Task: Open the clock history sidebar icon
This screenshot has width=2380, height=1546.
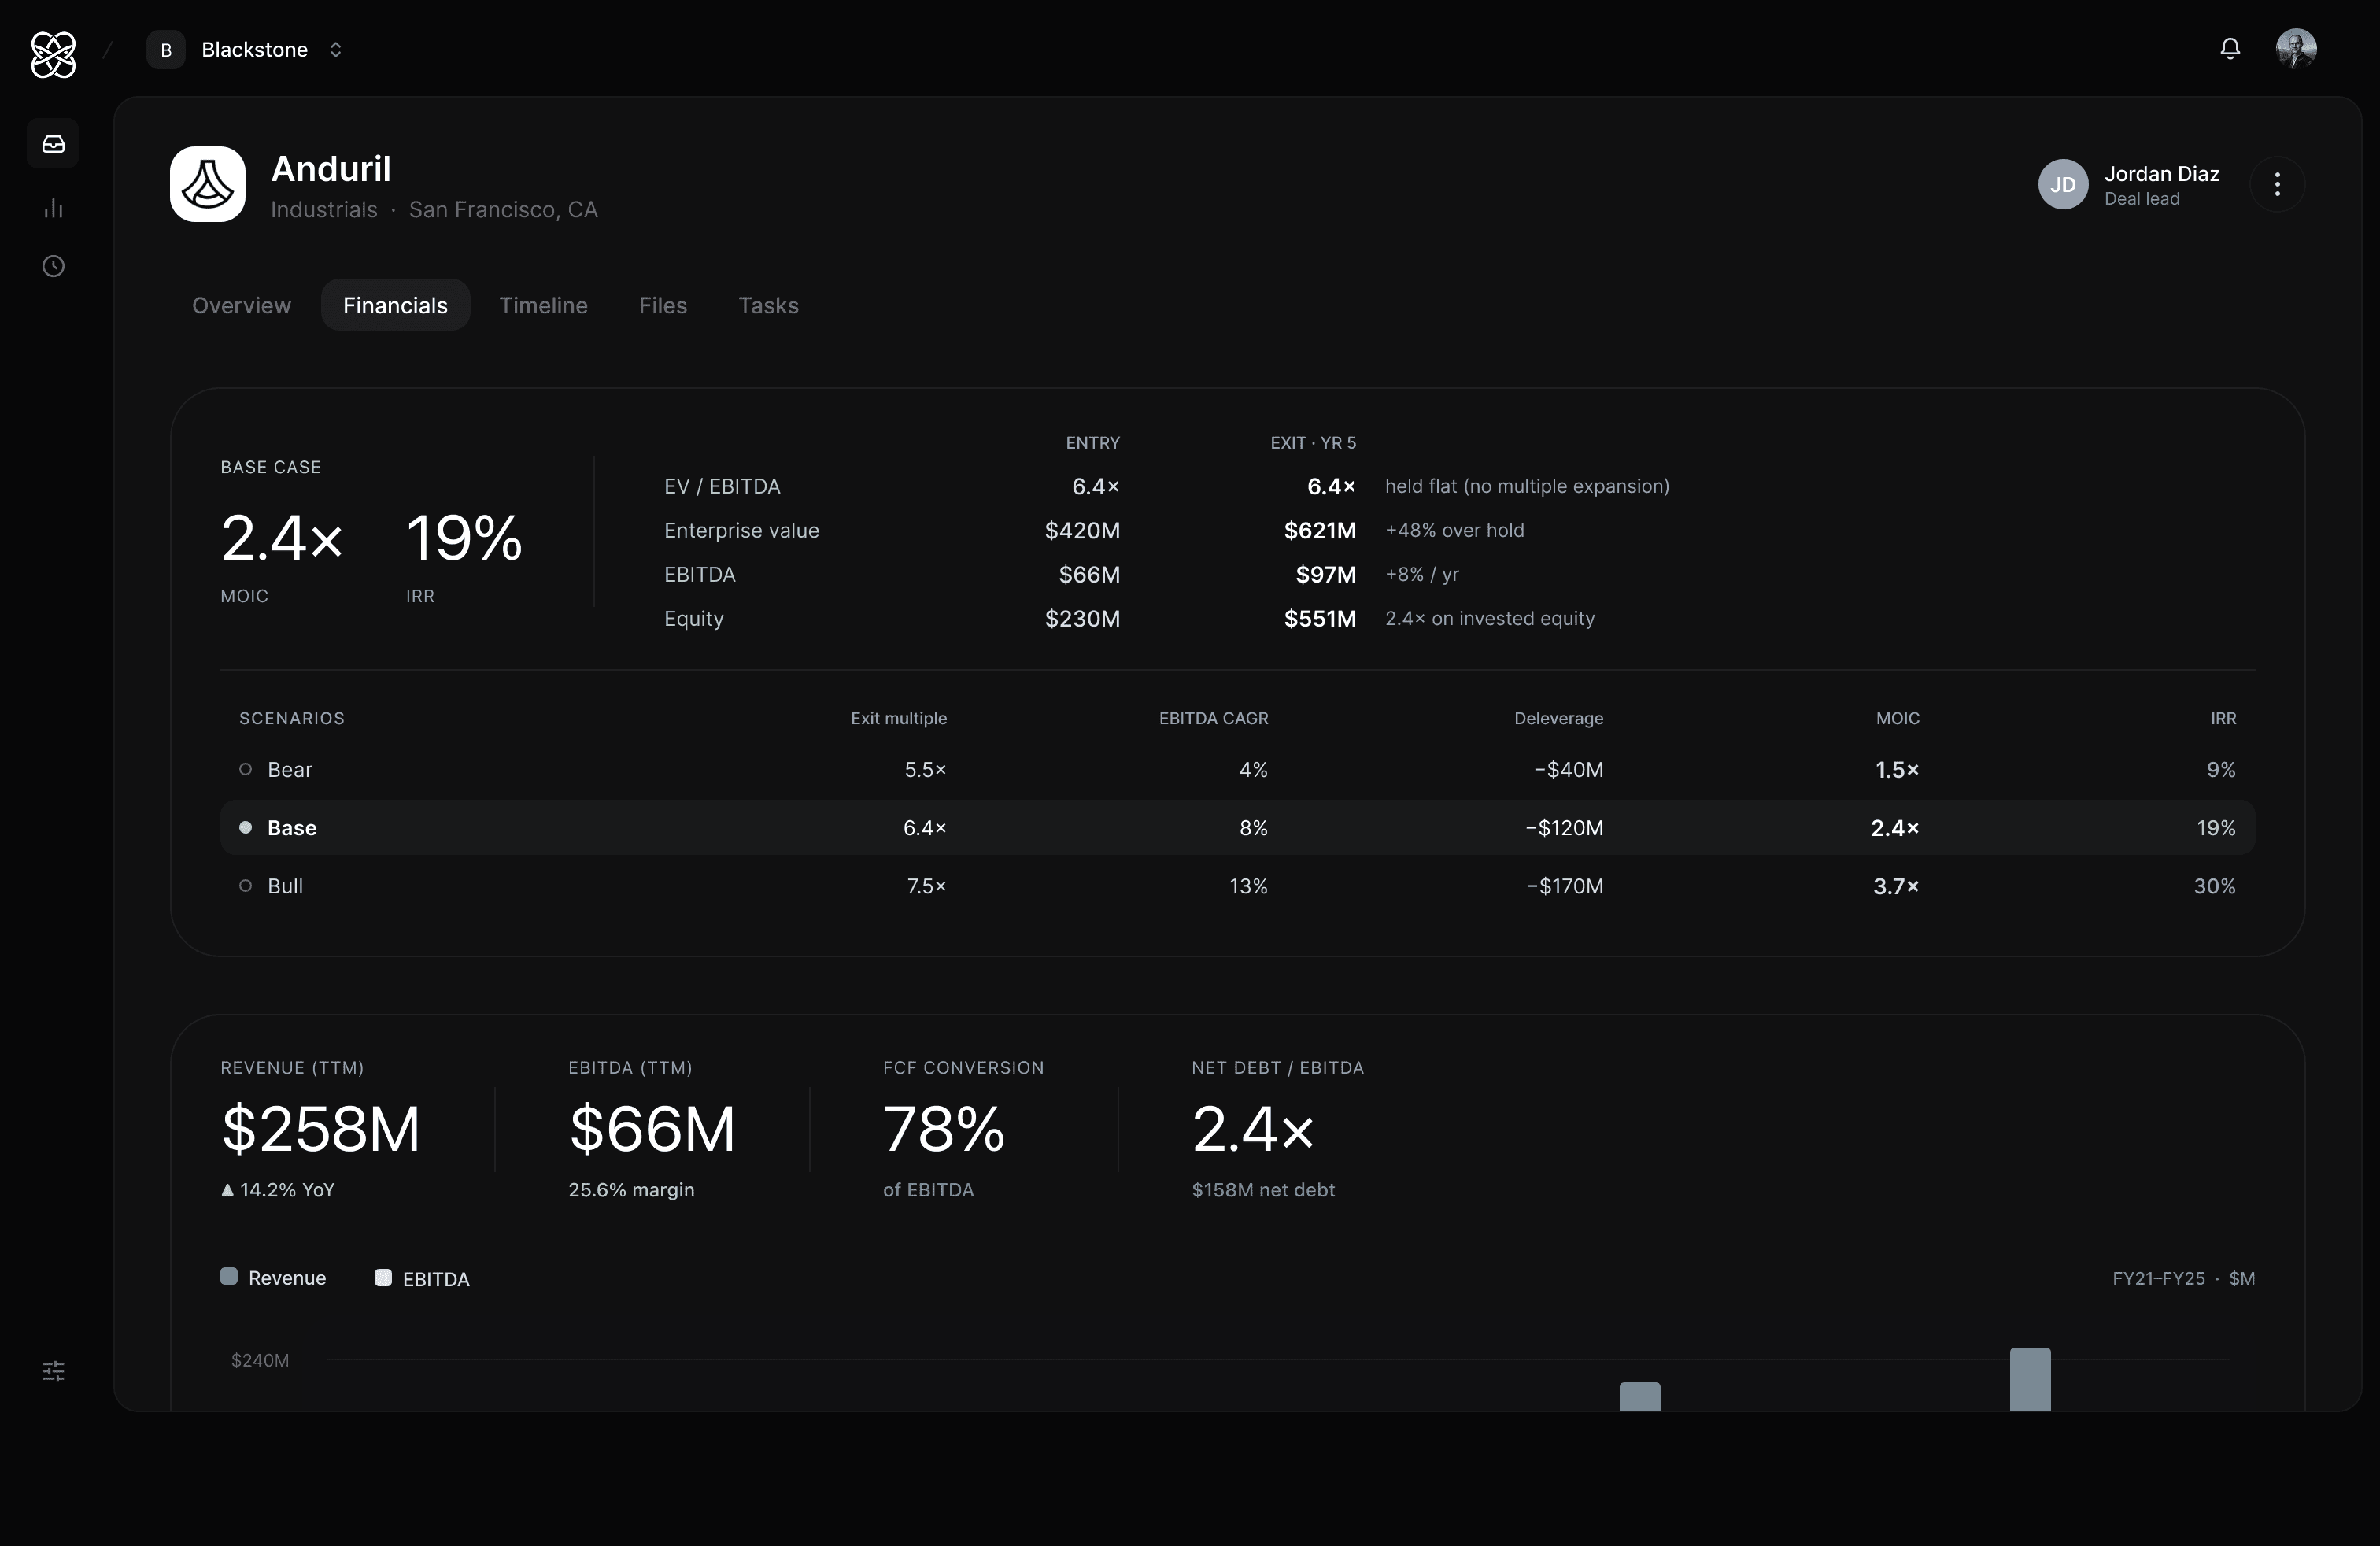Action: click(x=53, y=266)
